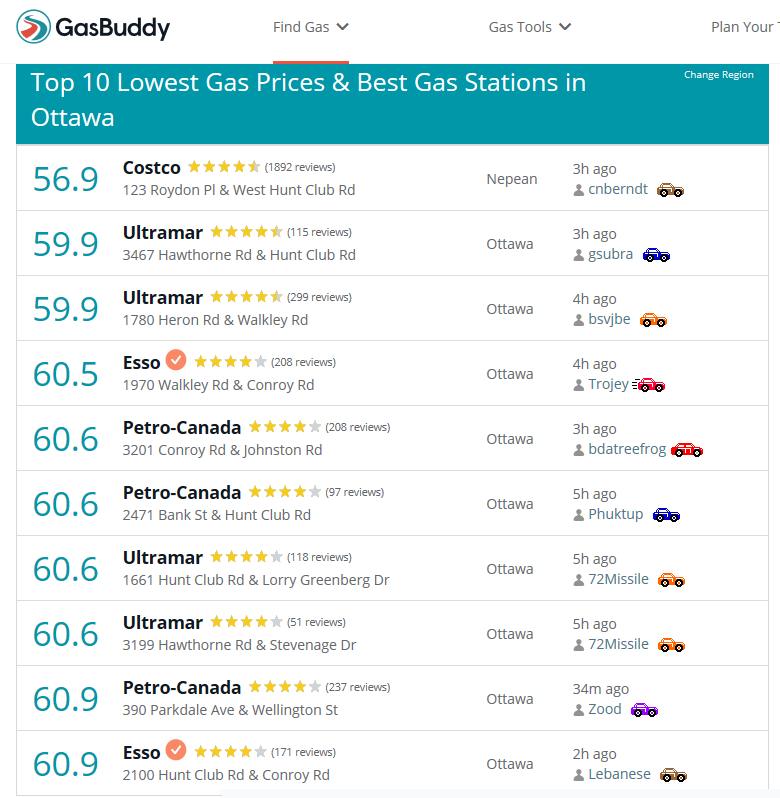Viewport: 780px width, 798px height.
Task: Click the Change Region link
Action: pos(718,75)
